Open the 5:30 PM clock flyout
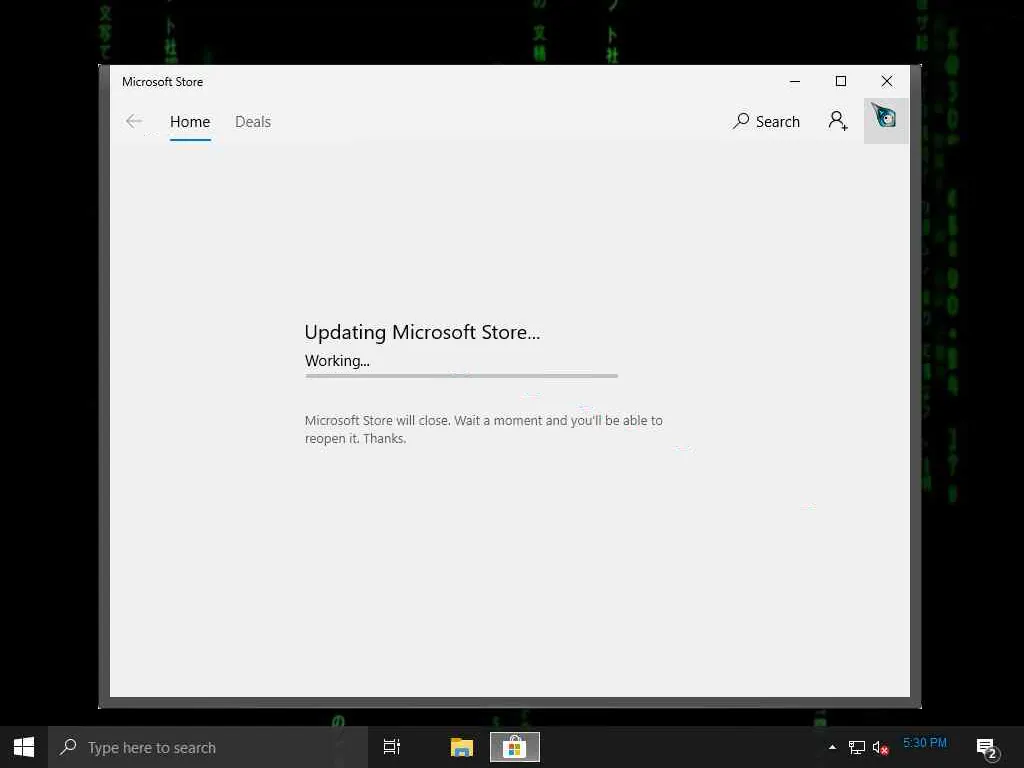The height and width of the screenshot is (768, 1024). (x=925, y=743)
